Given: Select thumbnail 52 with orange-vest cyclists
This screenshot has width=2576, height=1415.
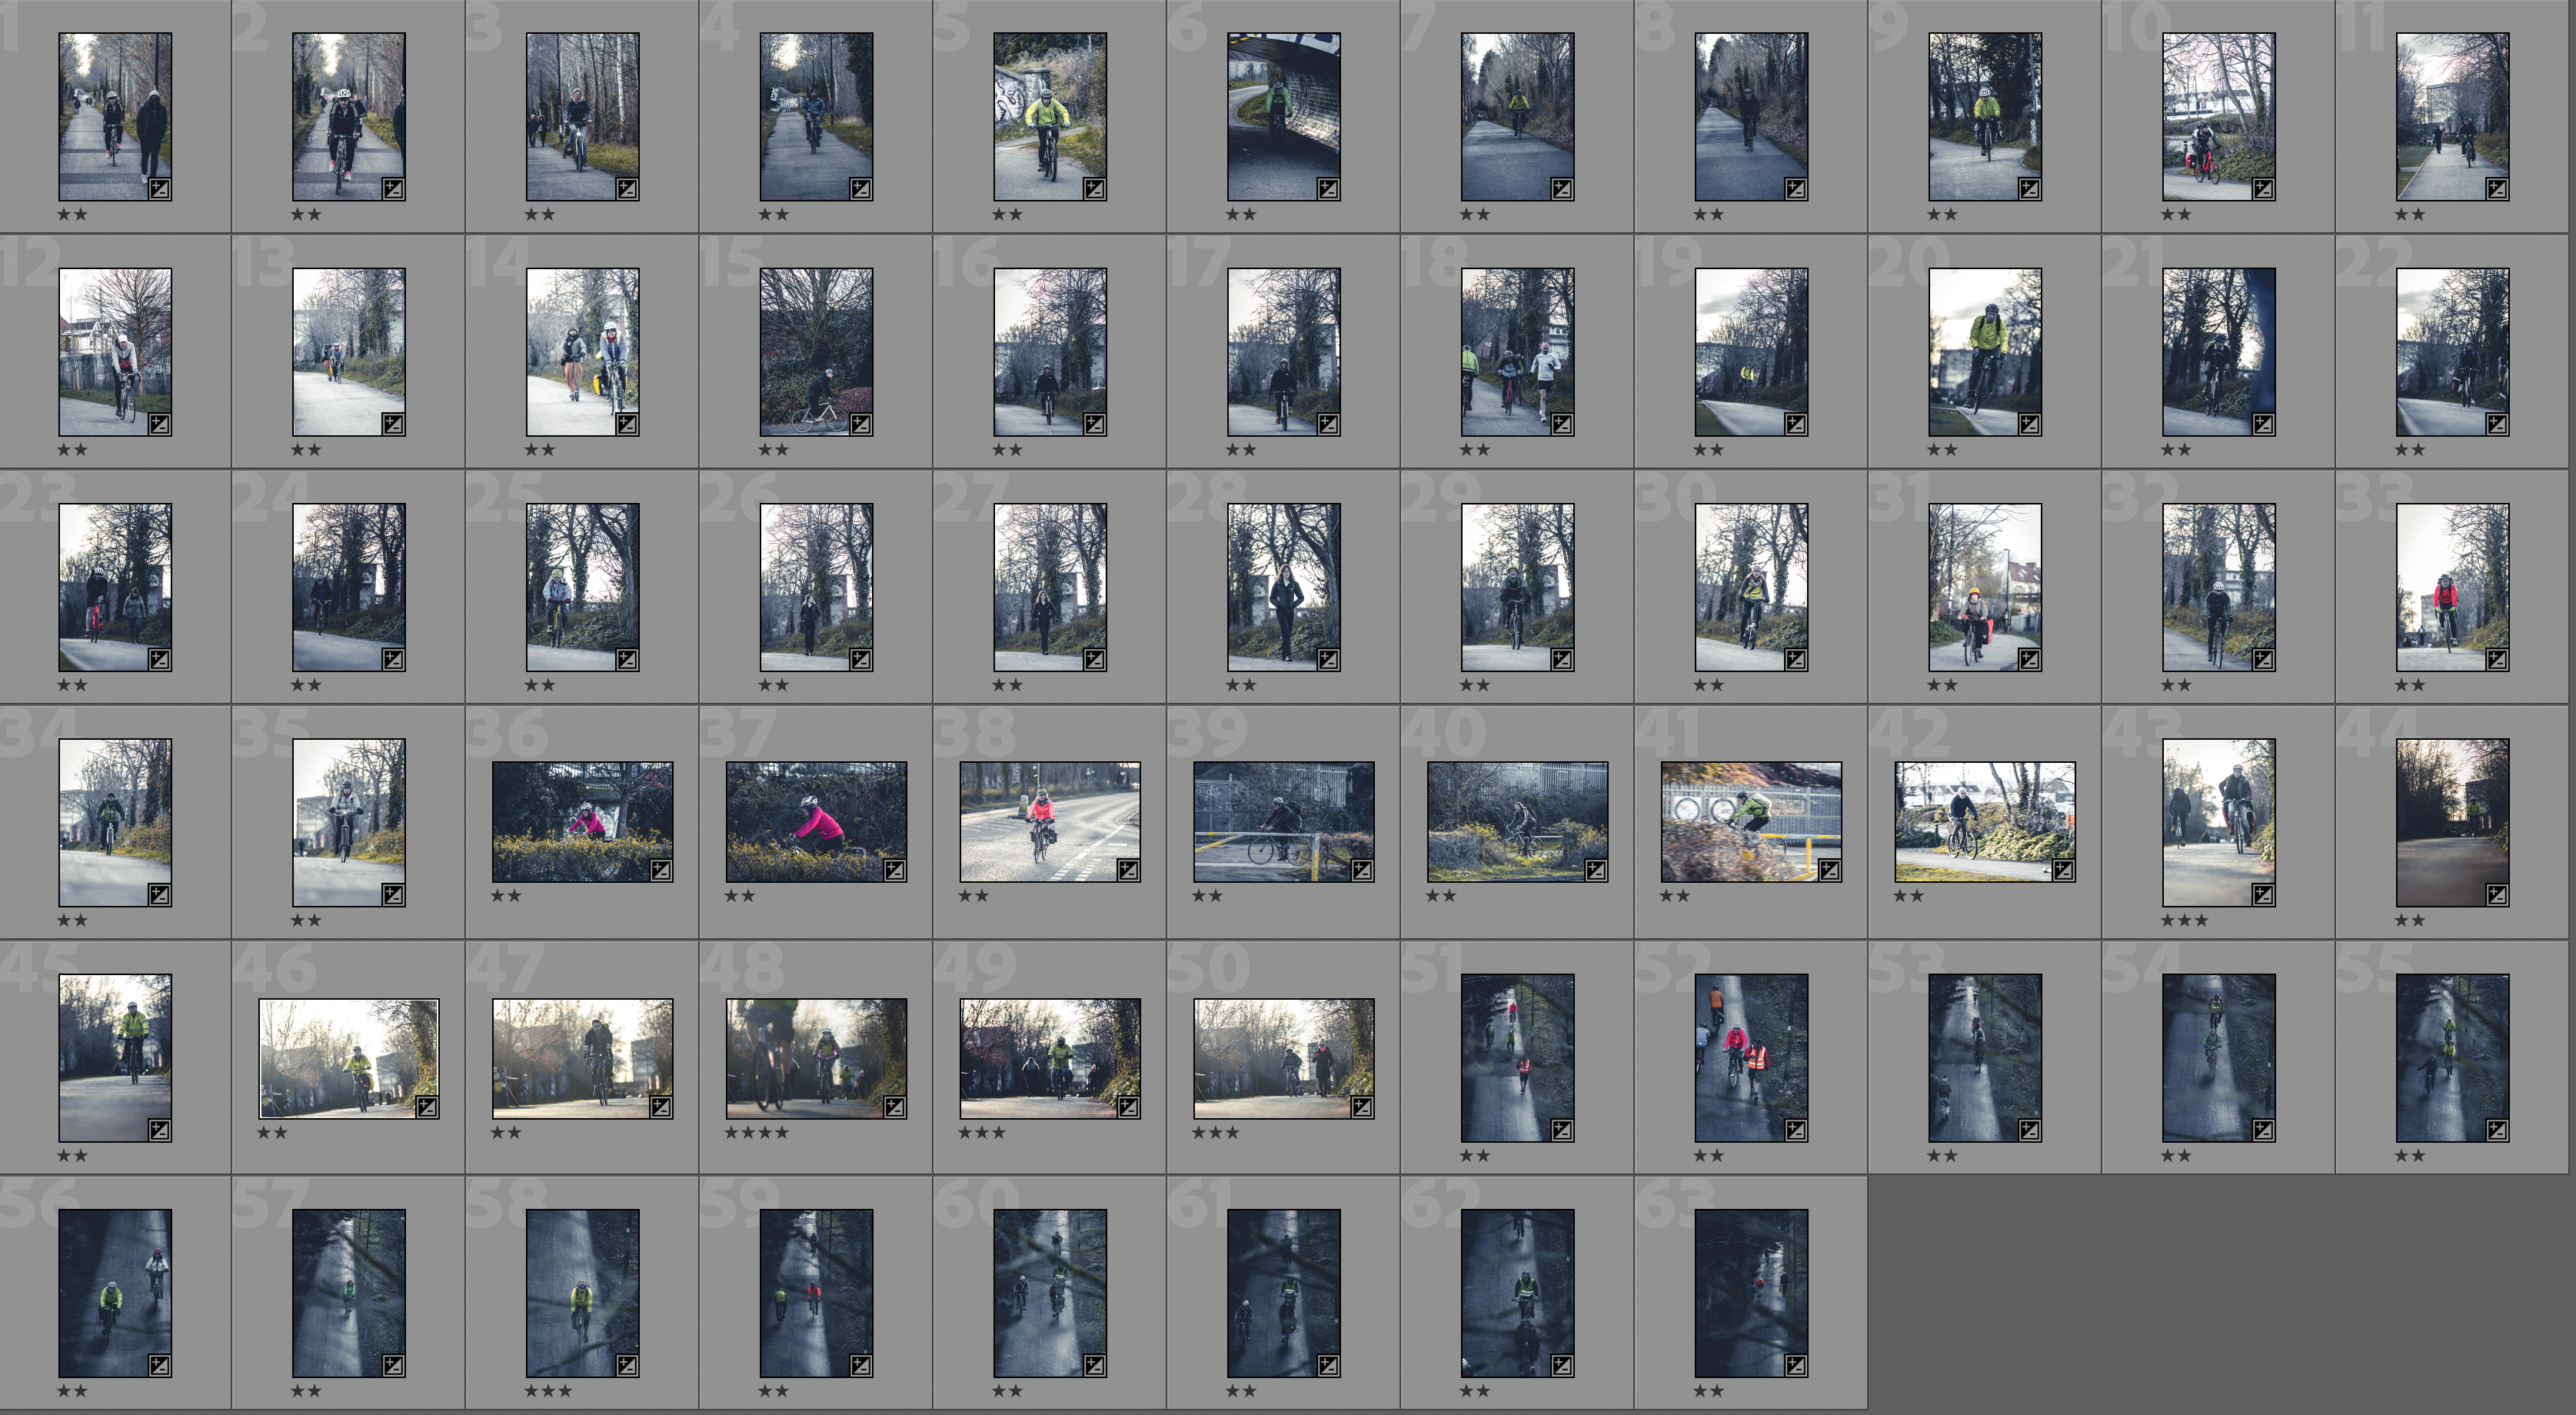Looking at the screenshot, I should [x=1750, y=1057].
